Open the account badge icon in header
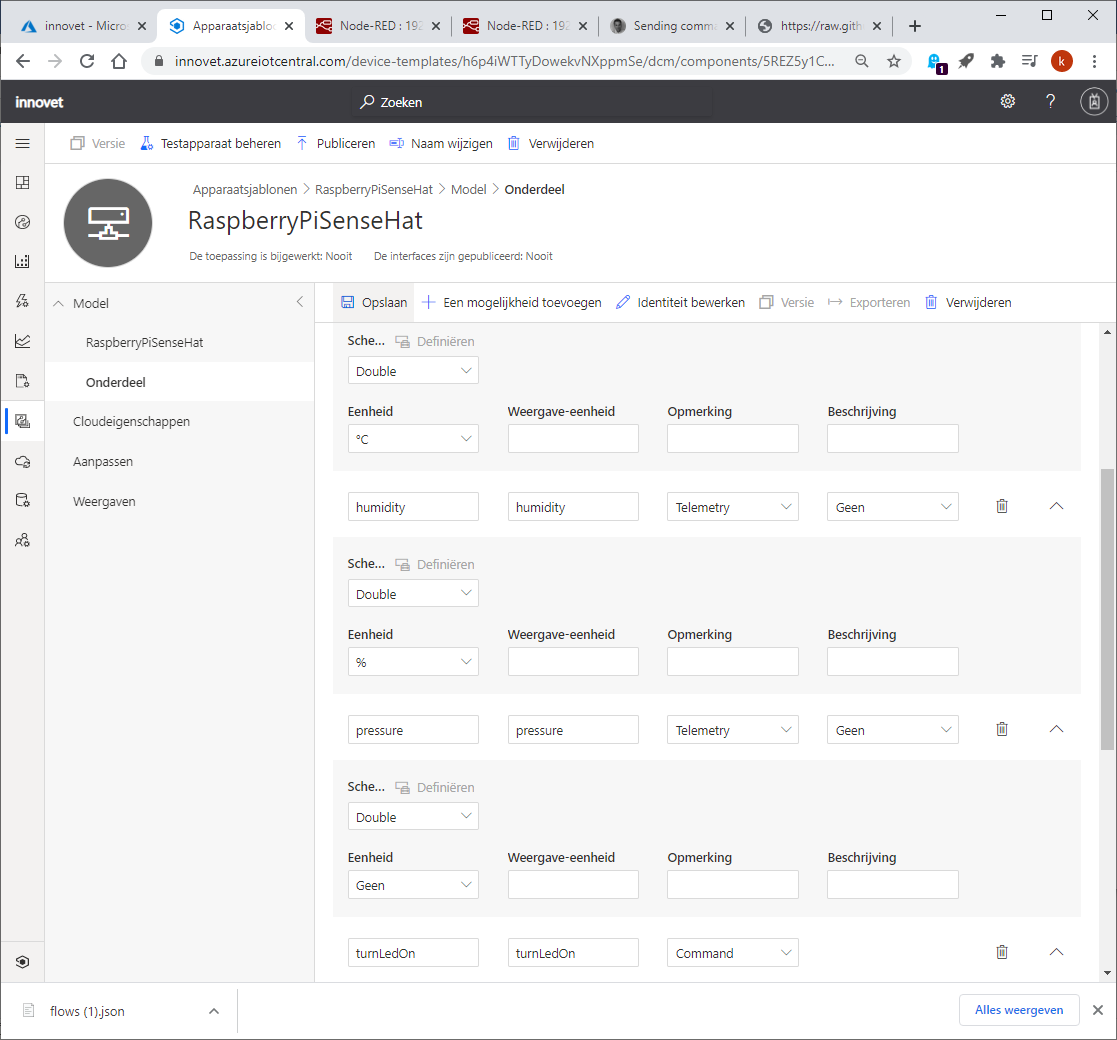 tap(1094, 102)
